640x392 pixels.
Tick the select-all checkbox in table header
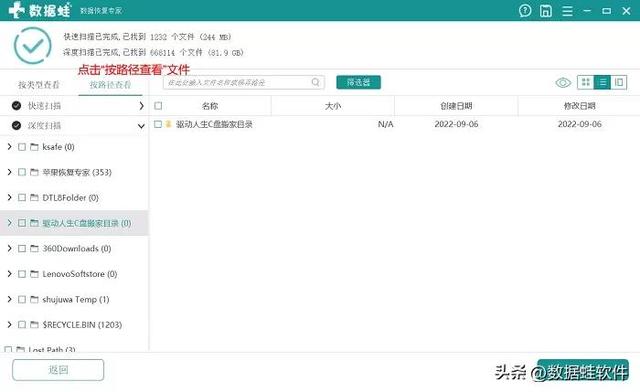click(x=158, y=106)
